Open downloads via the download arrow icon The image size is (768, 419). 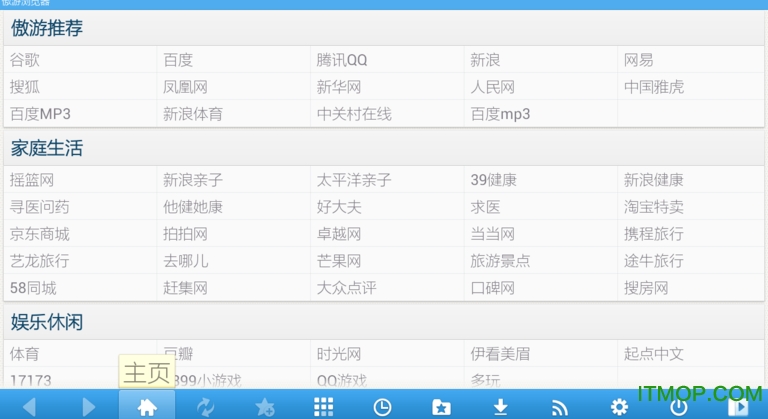501,406
